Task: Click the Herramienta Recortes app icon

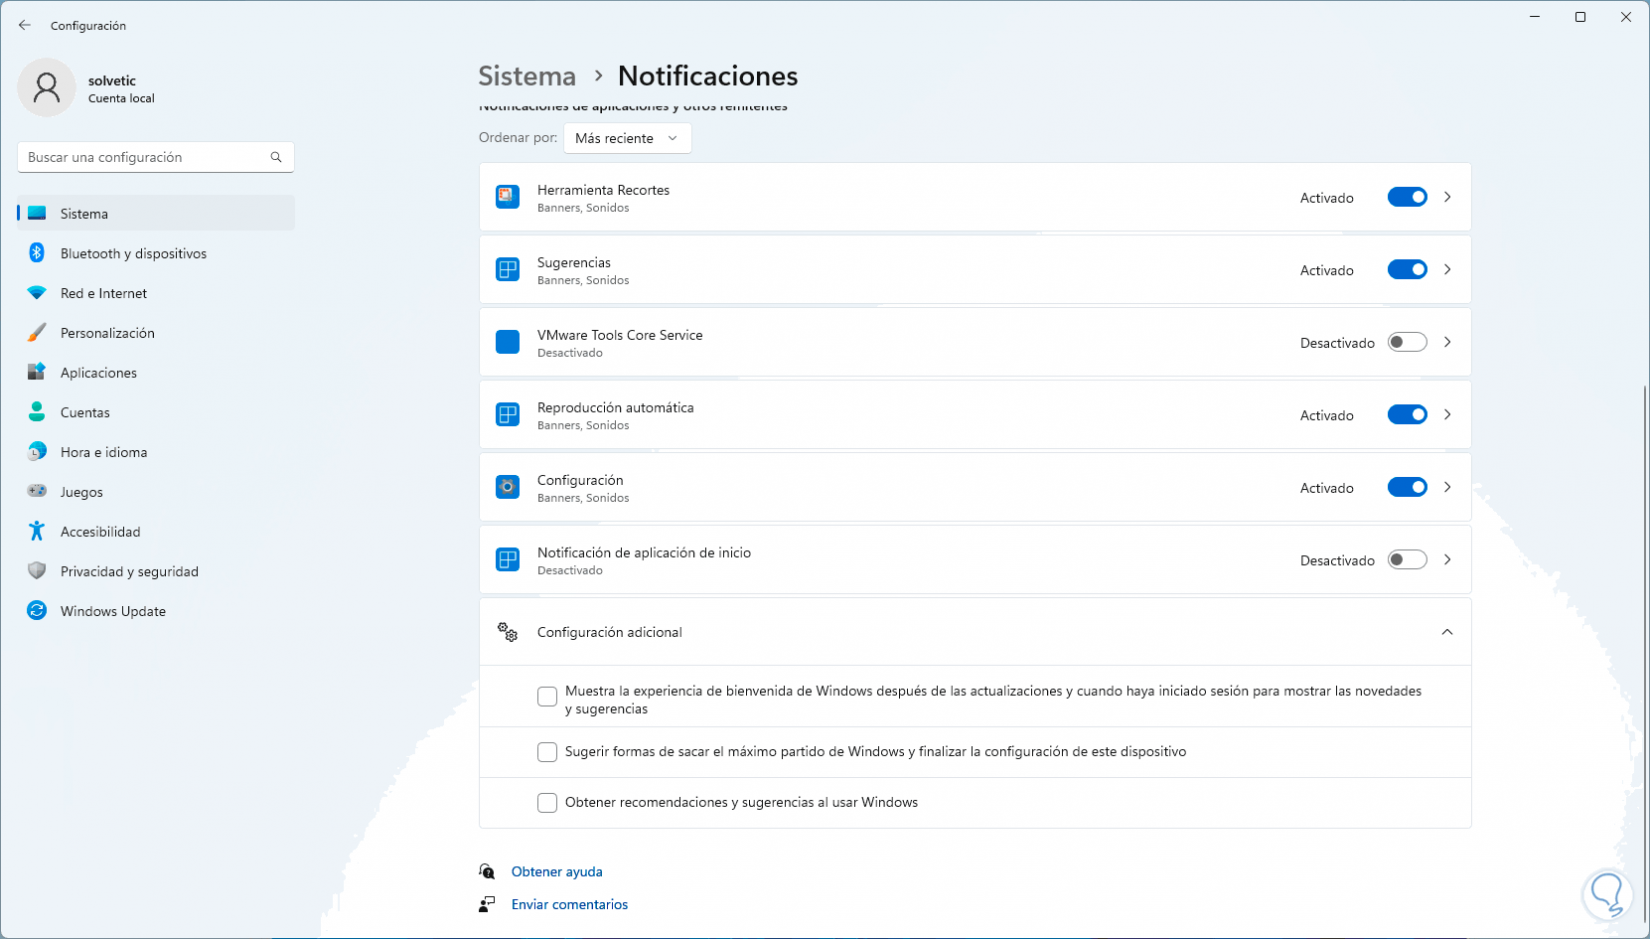Action: click(x=507, y=197)
